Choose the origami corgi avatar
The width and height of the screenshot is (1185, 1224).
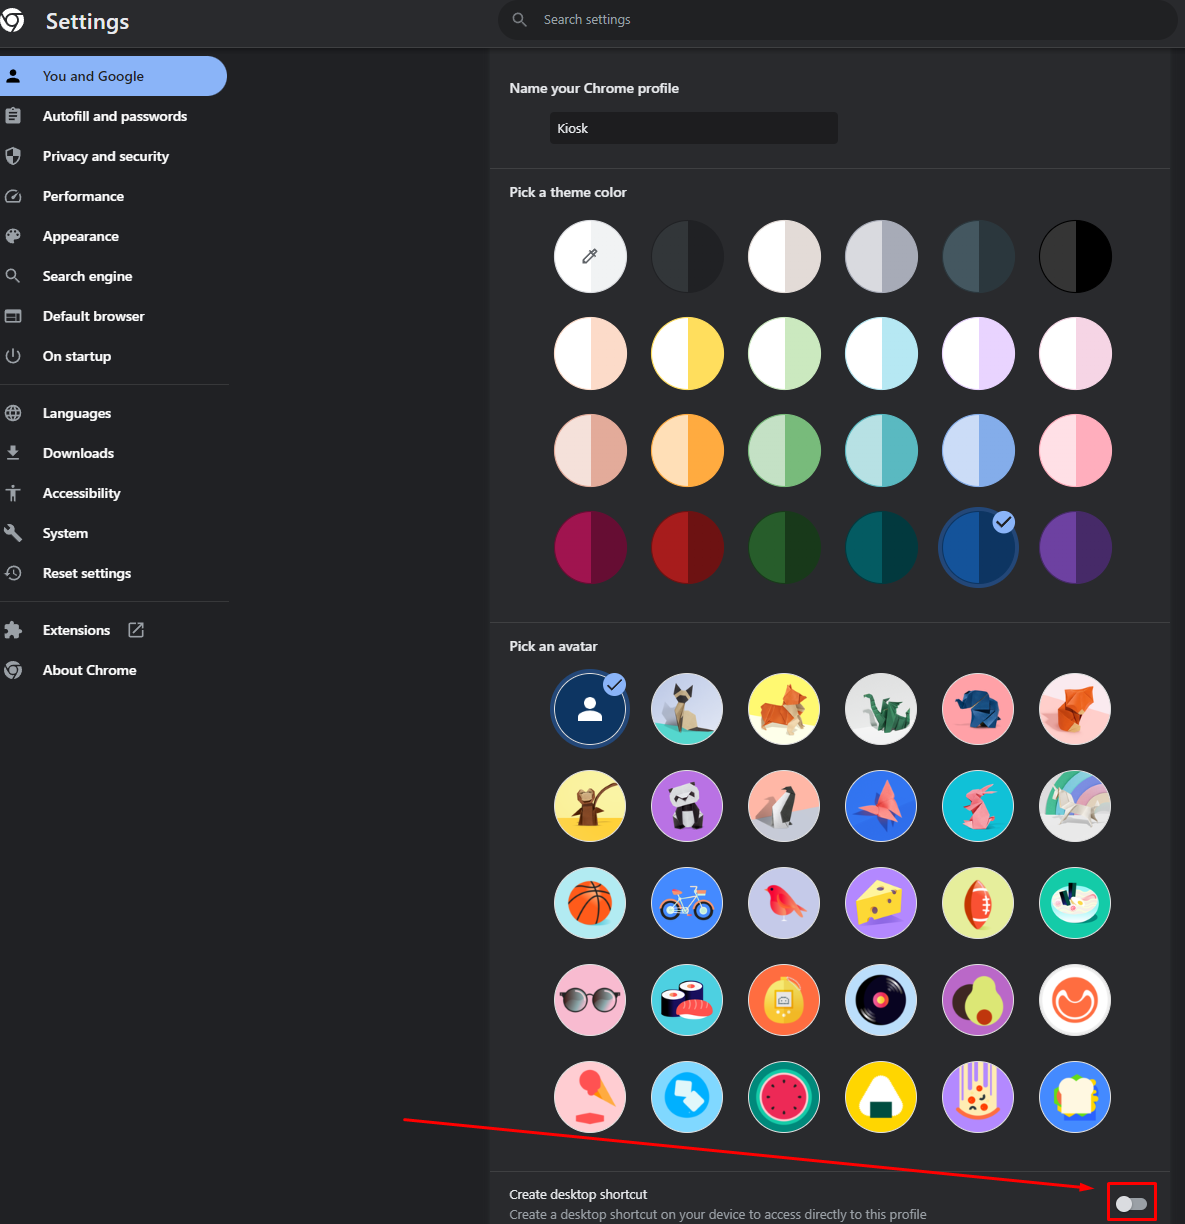[x=785, y=710]
